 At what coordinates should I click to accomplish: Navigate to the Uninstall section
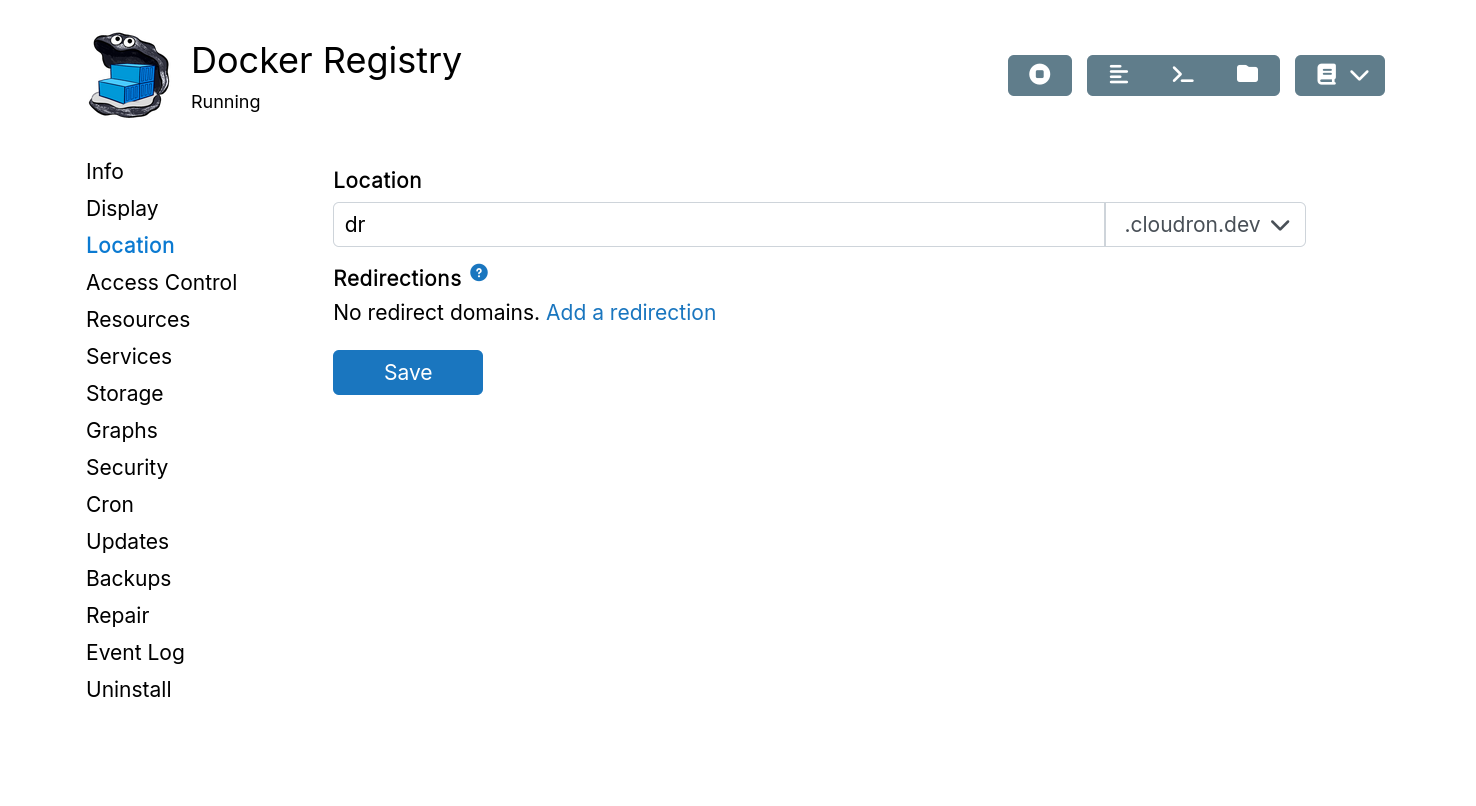129,690
